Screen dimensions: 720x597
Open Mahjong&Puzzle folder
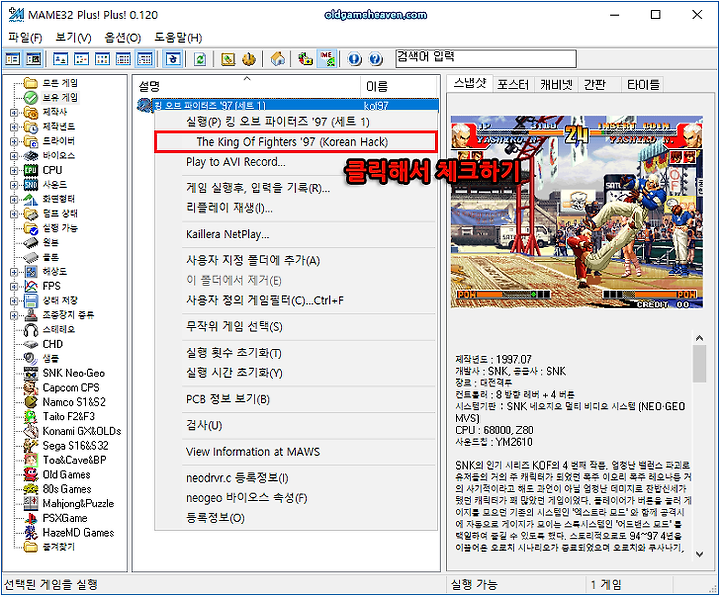click(78, 504)
